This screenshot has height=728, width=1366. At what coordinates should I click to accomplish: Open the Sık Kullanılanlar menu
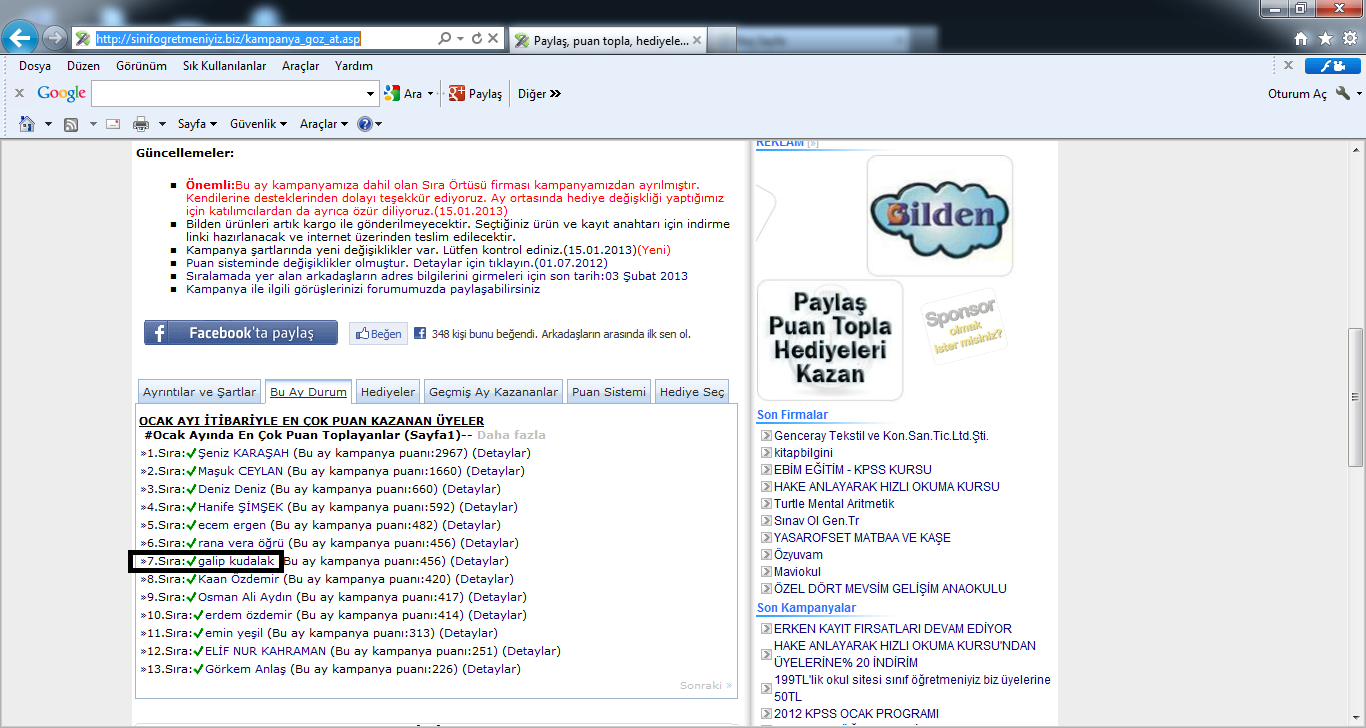point(224,66)
